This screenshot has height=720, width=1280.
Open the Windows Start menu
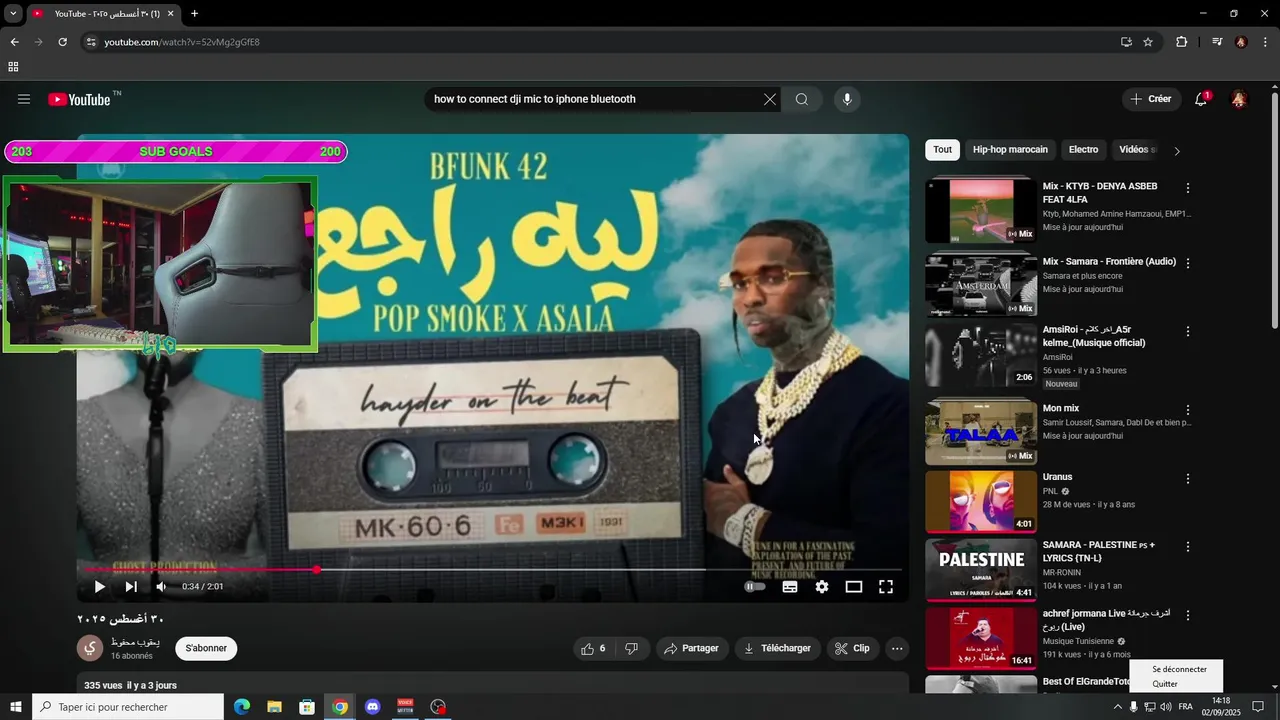click(x=16, y=707)
